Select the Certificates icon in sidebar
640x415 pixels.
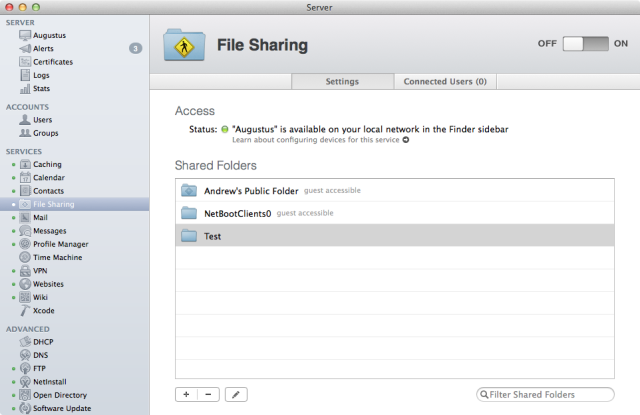point(25,62)
